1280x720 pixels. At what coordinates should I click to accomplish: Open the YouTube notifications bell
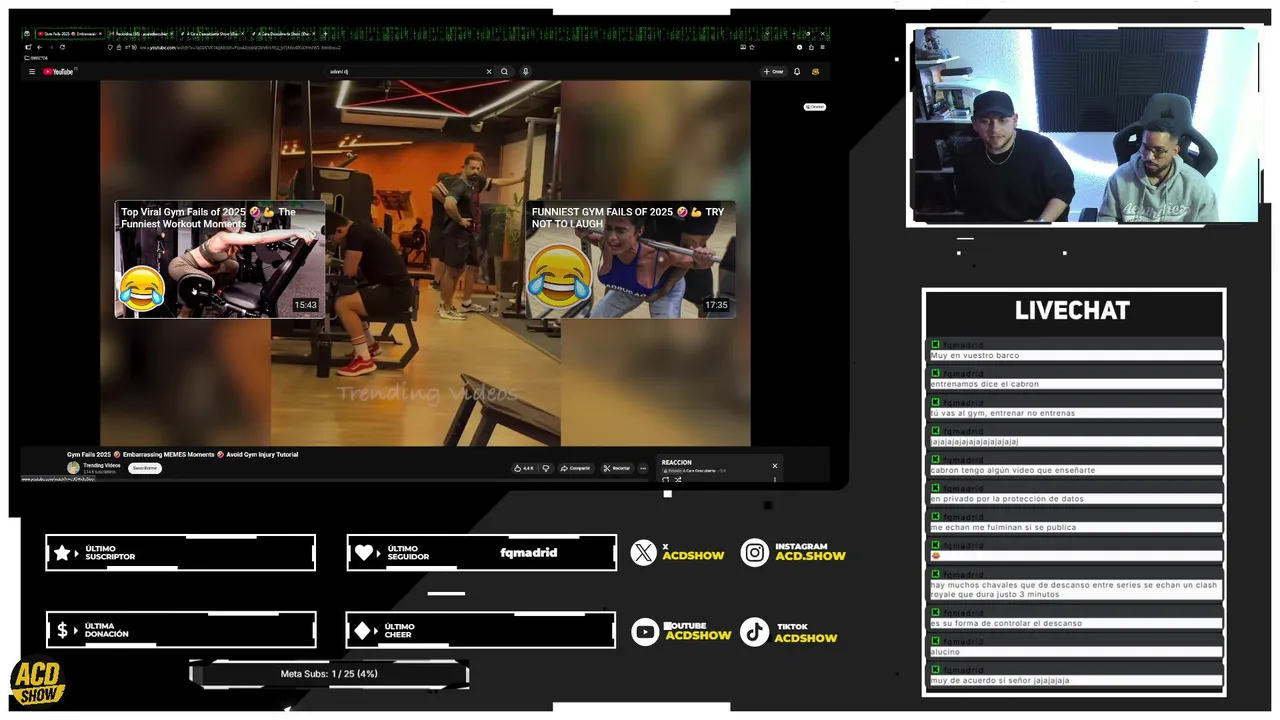pyautogui.click(x=797, y=72)
